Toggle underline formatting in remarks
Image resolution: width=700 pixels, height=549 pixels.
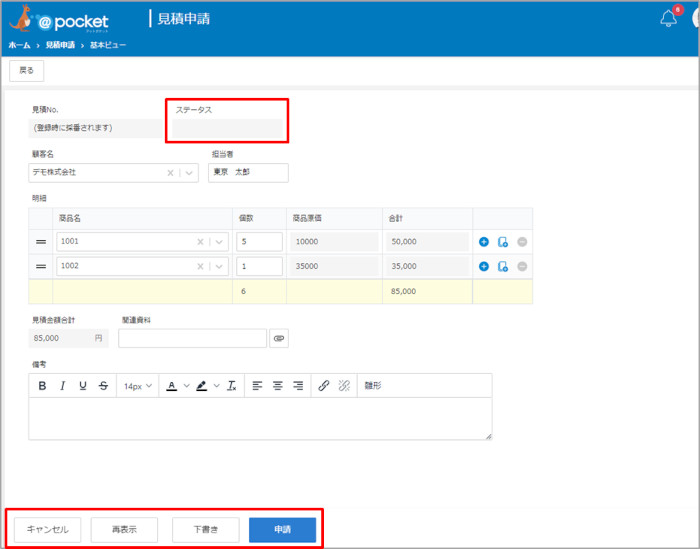pos(83,386)
